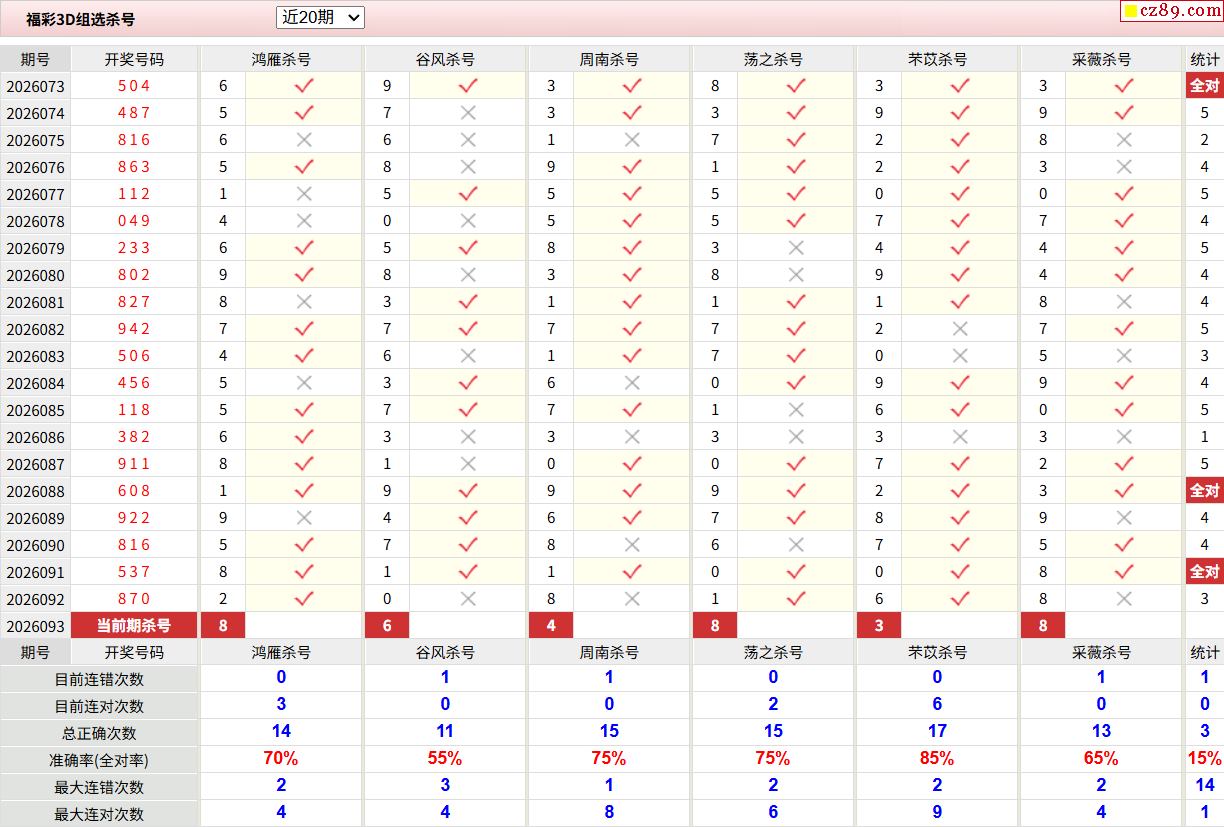Image resolution: width=1224 pixels, height=827 pixels.
Task: Click the 85% accuracy value for 芣苡杀号
Action: 937,759
